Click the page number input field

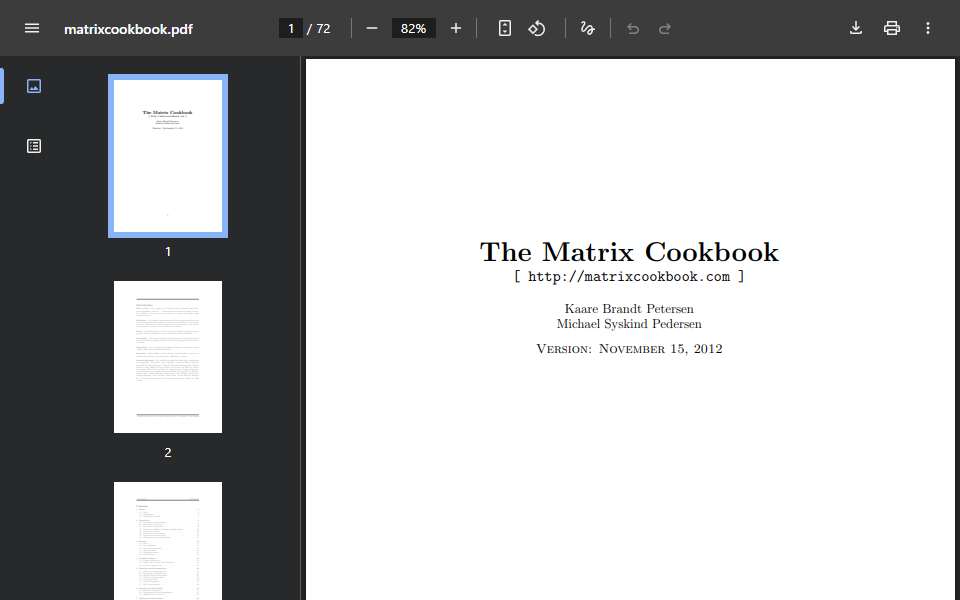[x=291, y=28]
